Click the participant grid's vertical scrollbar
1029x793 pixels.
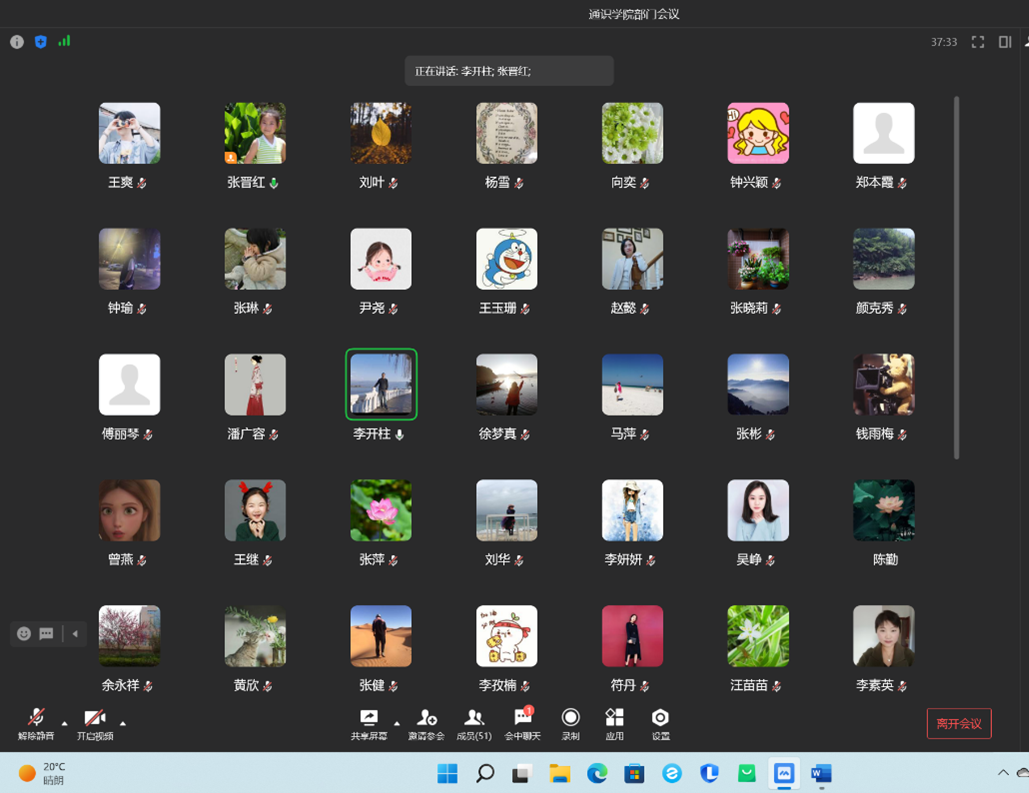click(957, 278)
